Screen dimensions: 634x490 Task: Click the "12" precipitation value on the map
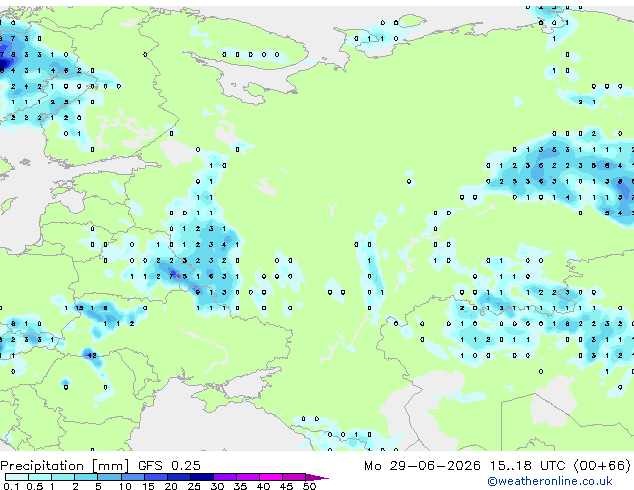[x=92, y=355]
